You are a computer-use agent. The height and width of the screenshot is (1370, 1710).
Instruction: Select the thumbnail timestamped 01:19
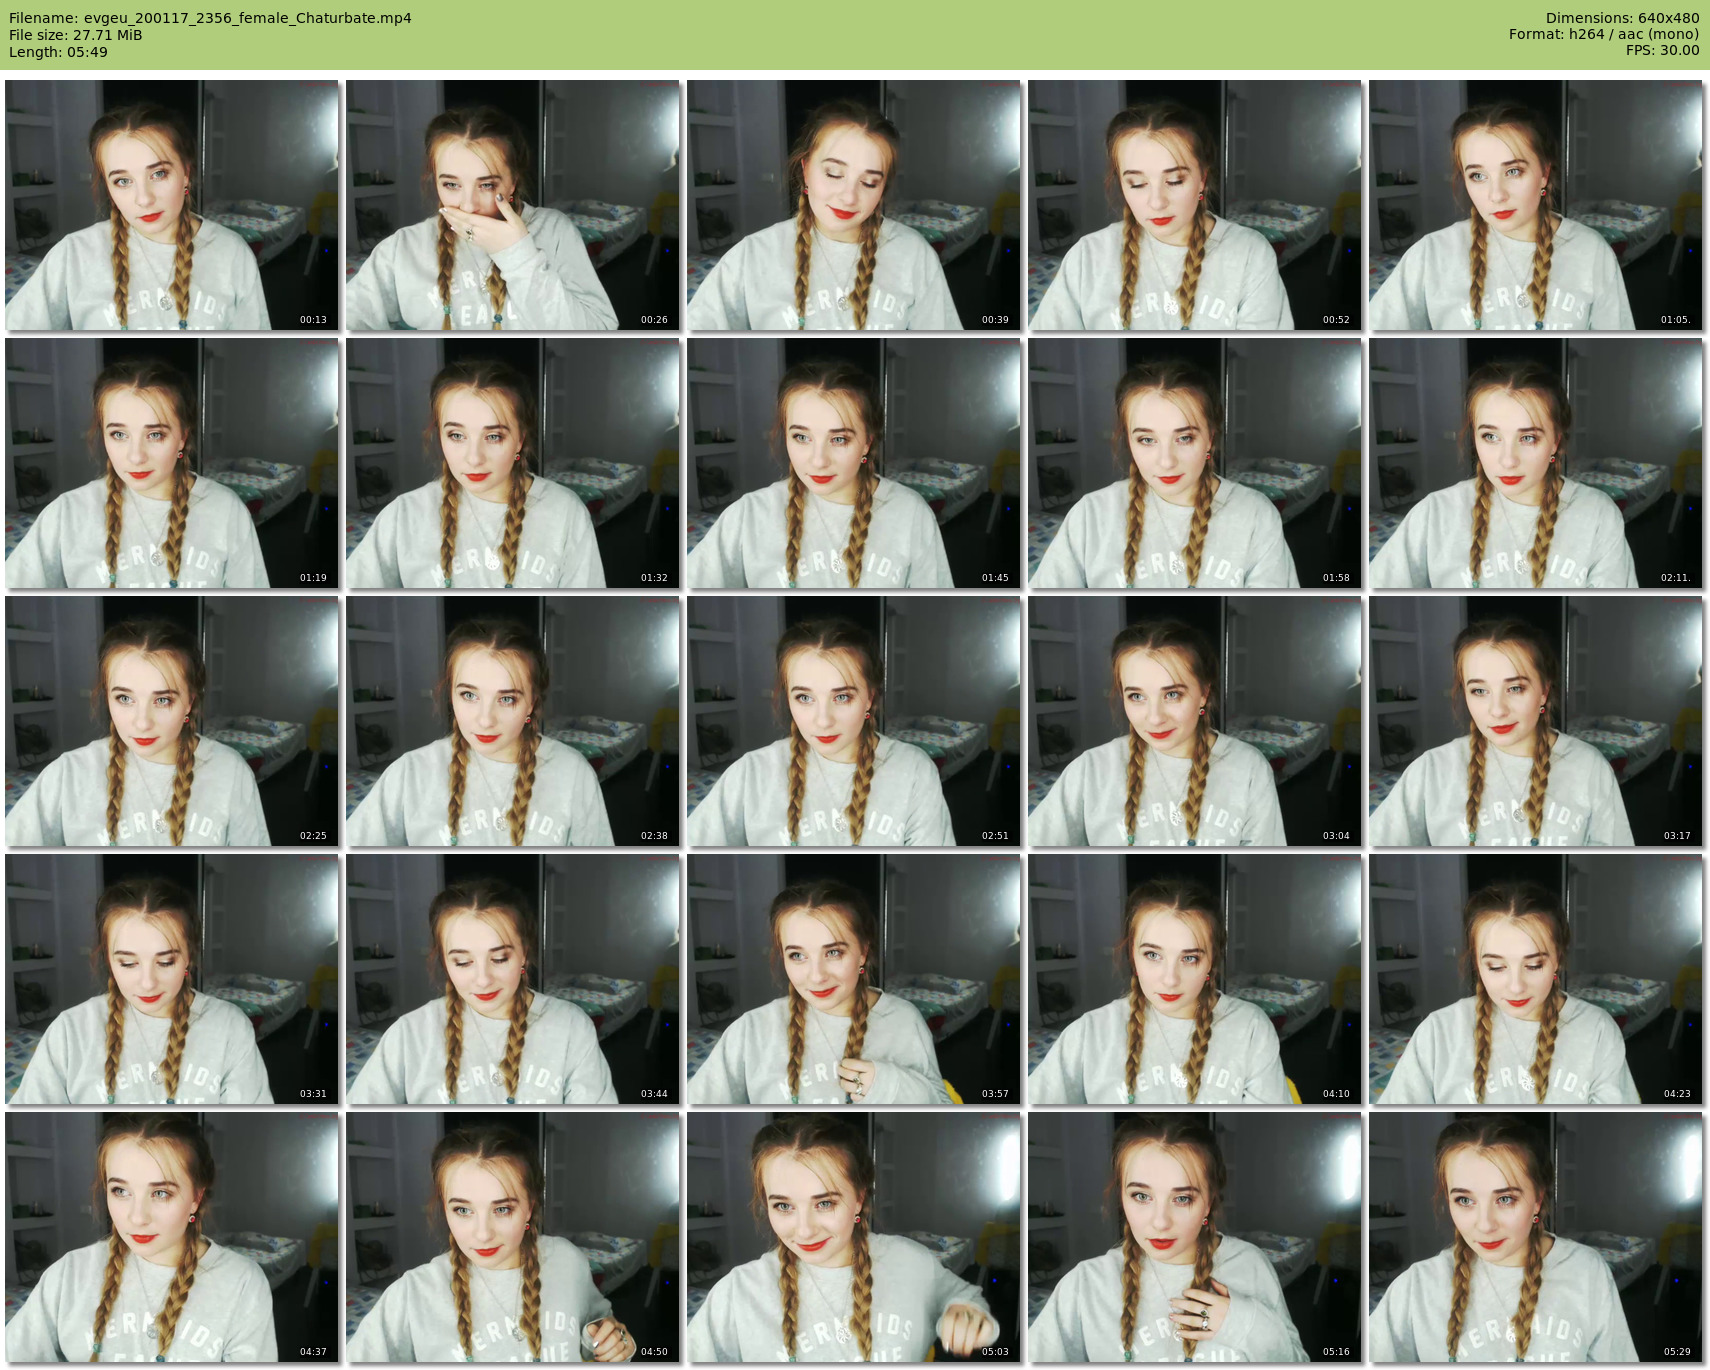point(172,463)
